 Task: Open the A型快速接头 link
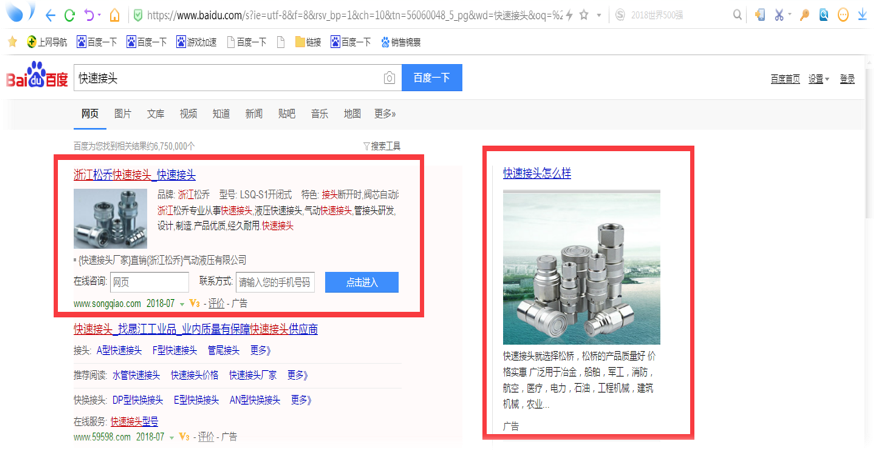click(119, 351)
